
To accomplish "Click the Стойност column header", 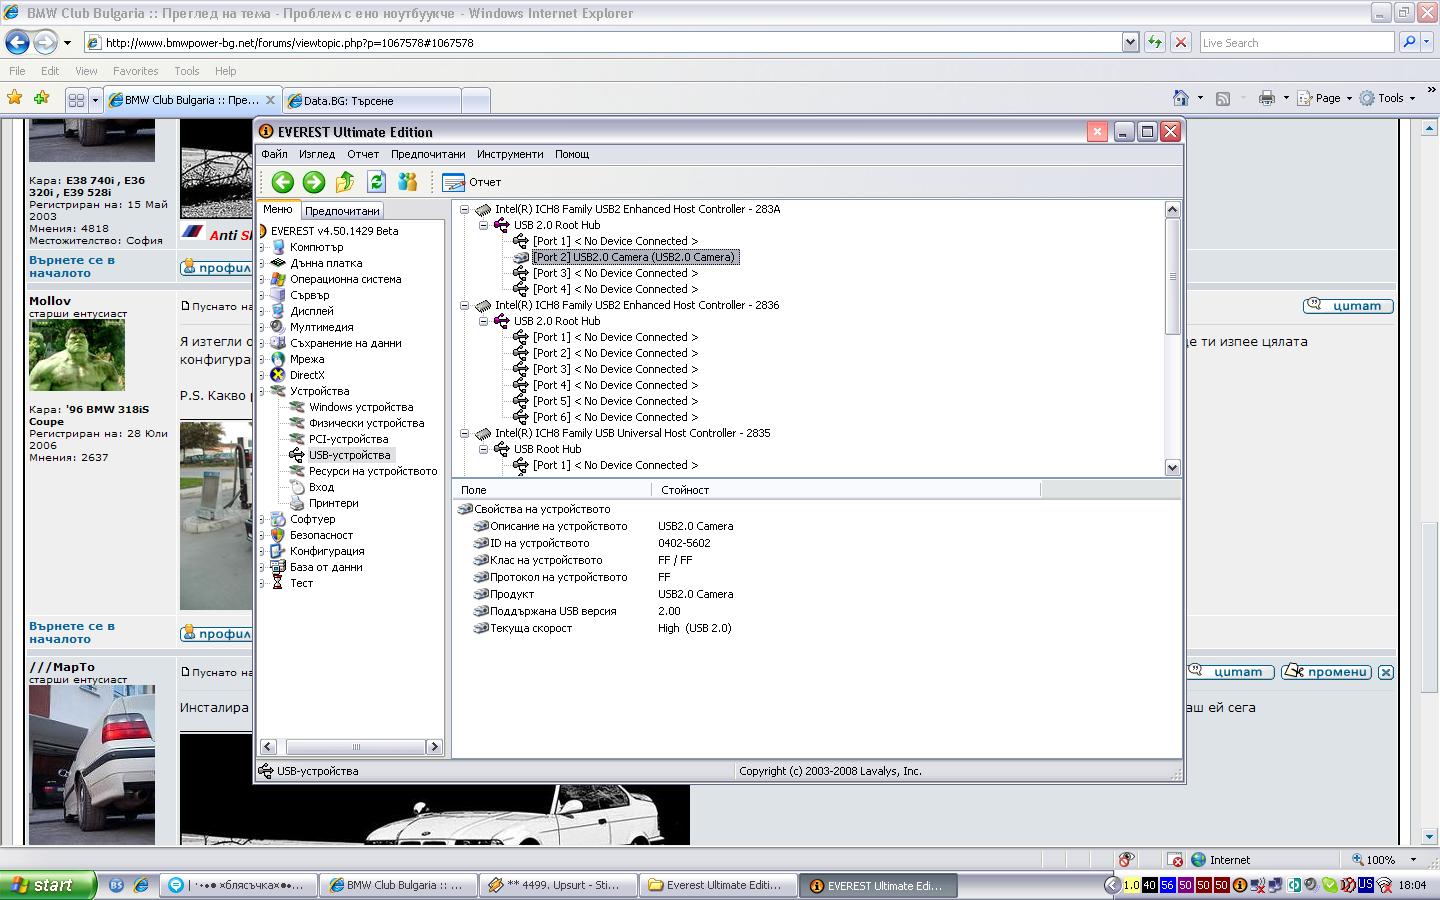I will click(847, 490).
